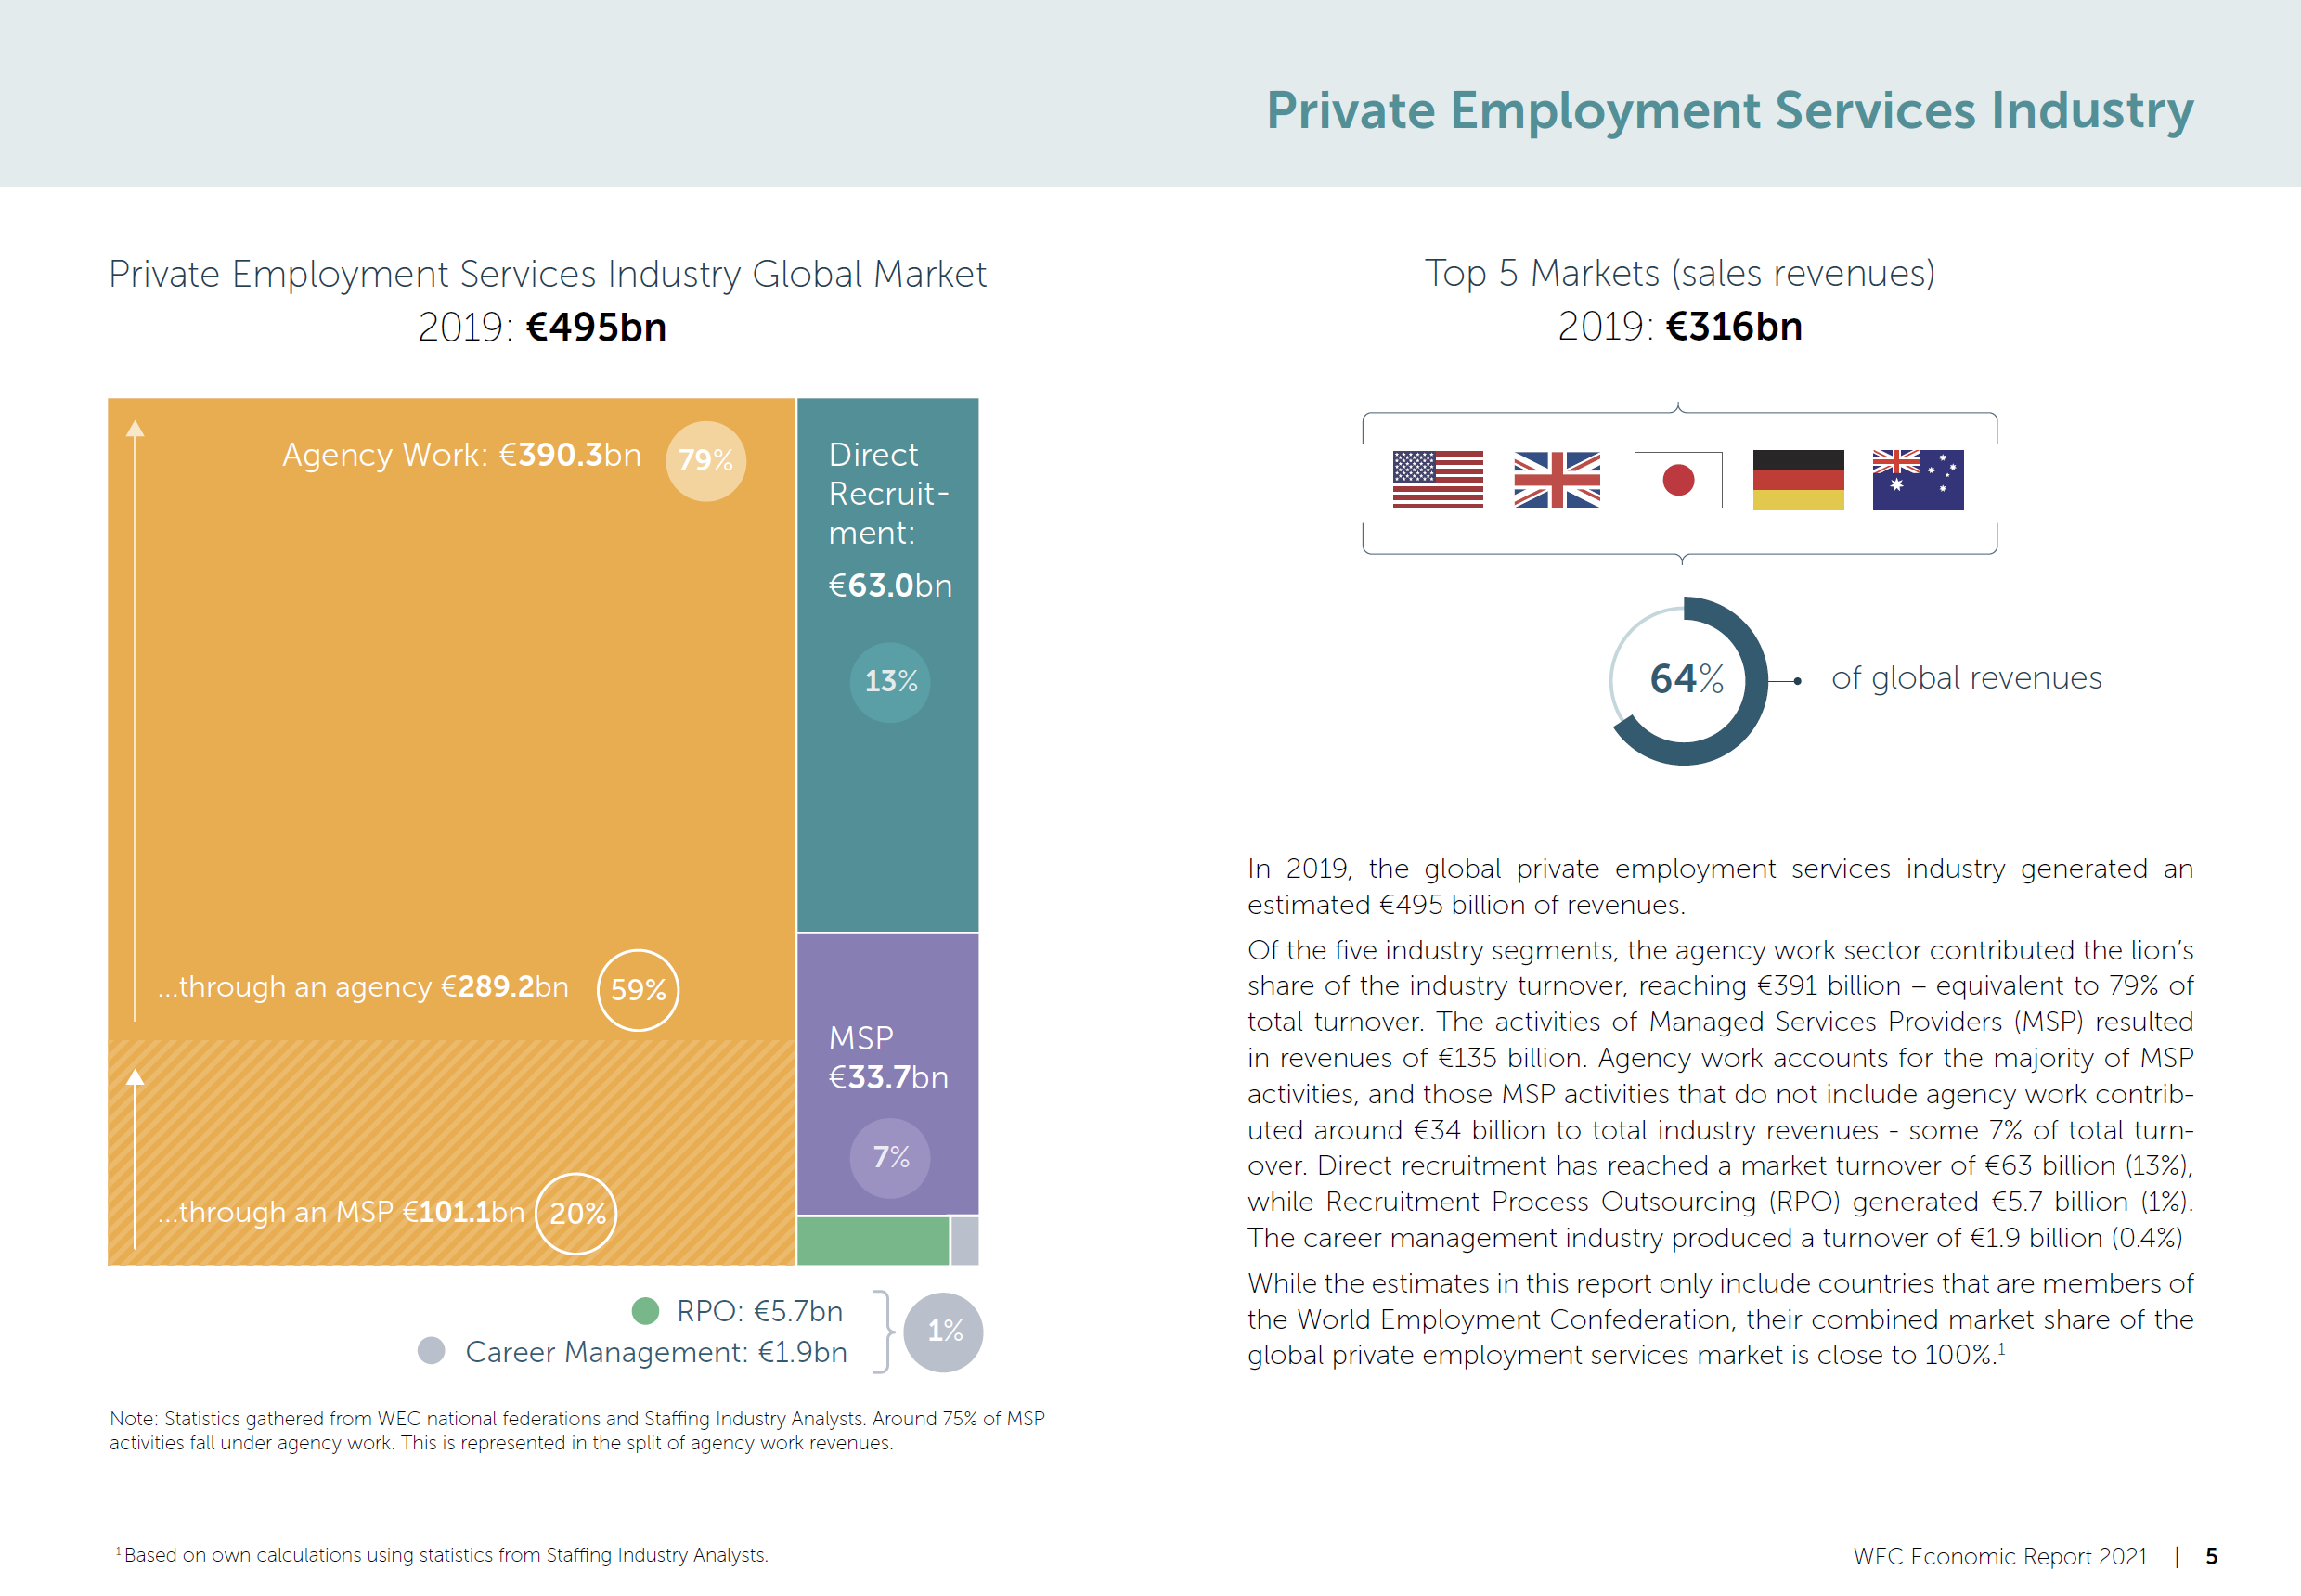Viewport: 2301px width, 1596px height.
Task: Click the 59% outlined circle badge
Action: point(637,990)
